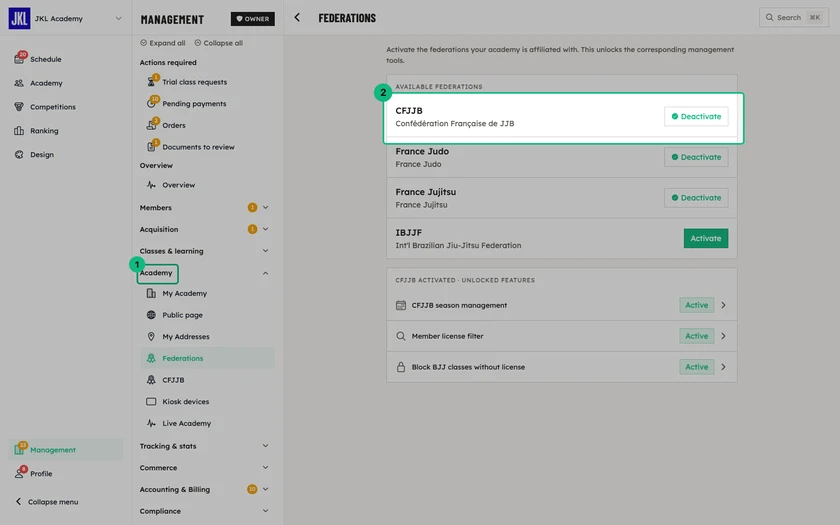Click the JKL Academy logo

click(19, 18)
